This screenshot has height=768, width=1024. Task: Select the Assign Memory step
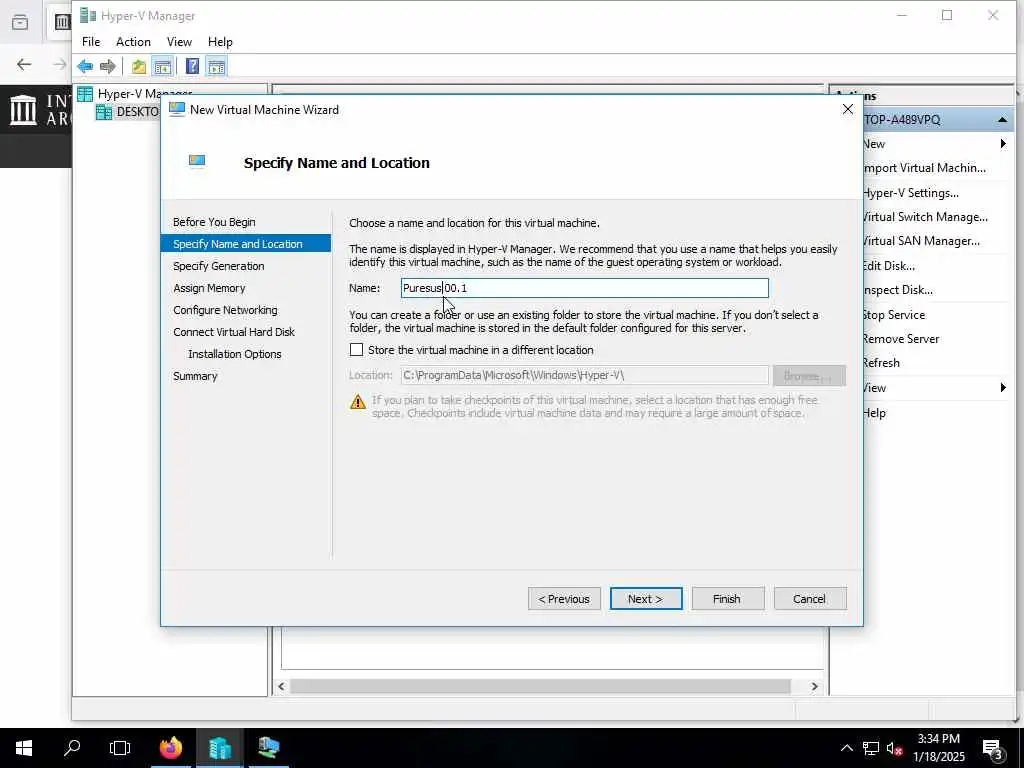tap(209, 288)
